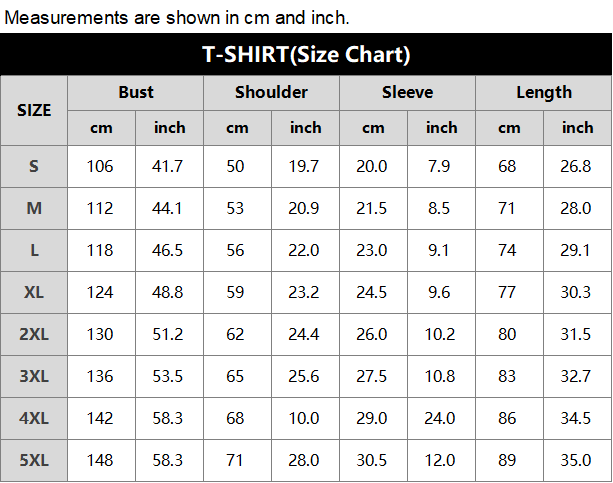This screenshot has width=613, height=483.
Task: Click the 106 bust cm cell
Action: pyautogui.click(x=102, y=167)
